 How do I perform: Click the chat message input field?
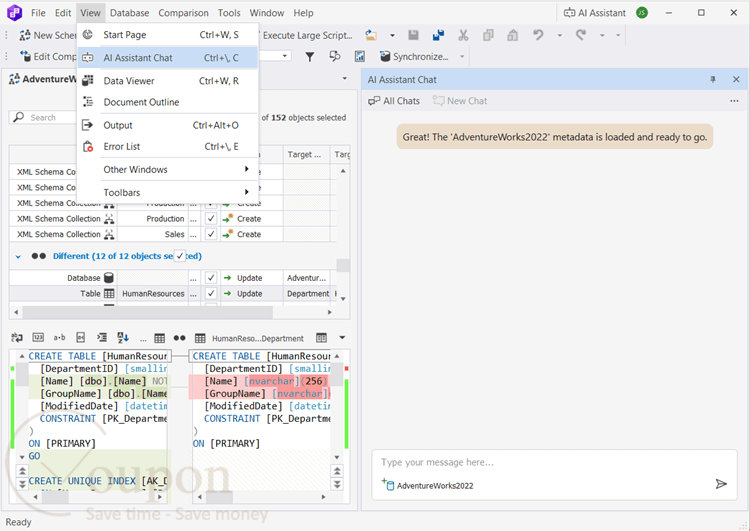(x=554, y=462)
